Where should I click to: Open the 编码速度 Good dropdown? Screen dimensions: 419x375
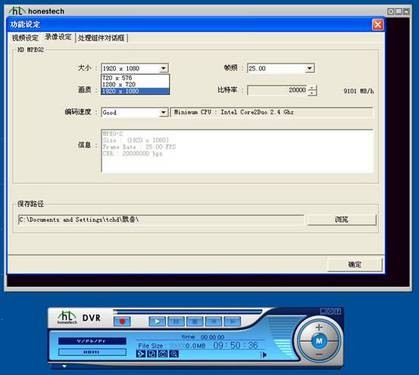point(163,112)
